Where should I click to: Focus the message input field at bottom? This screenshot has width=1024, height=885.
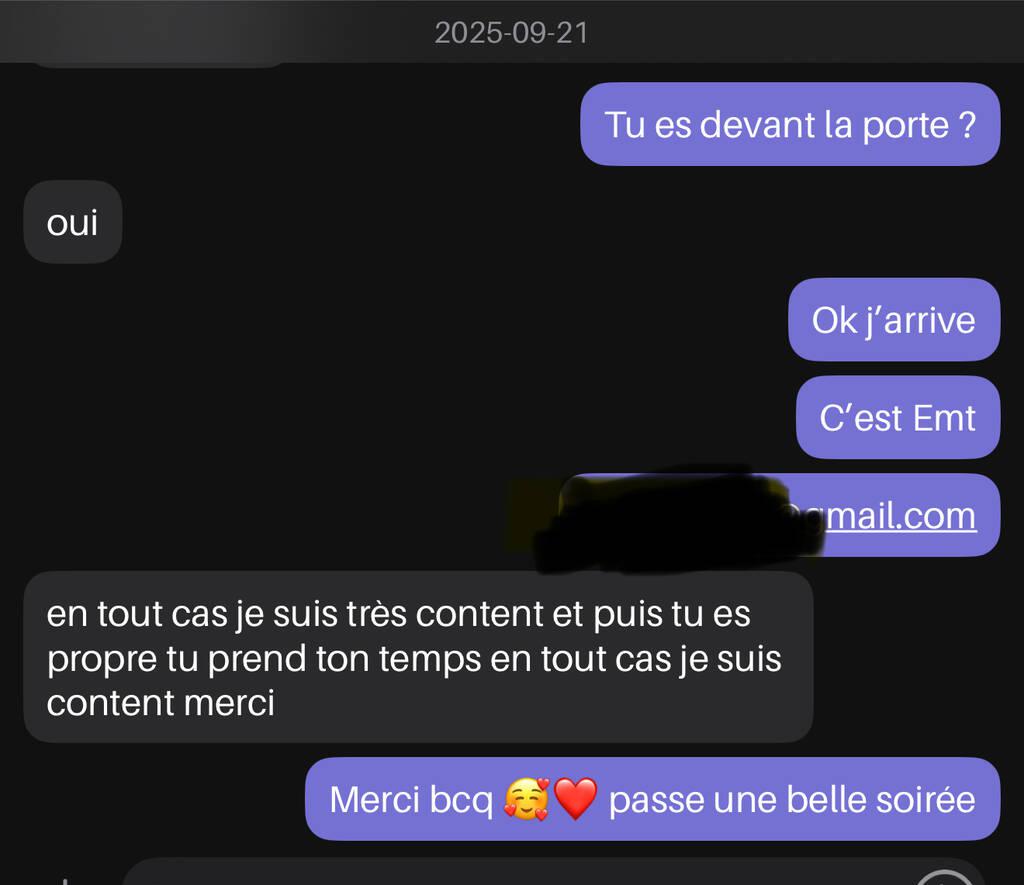point(552,873)
